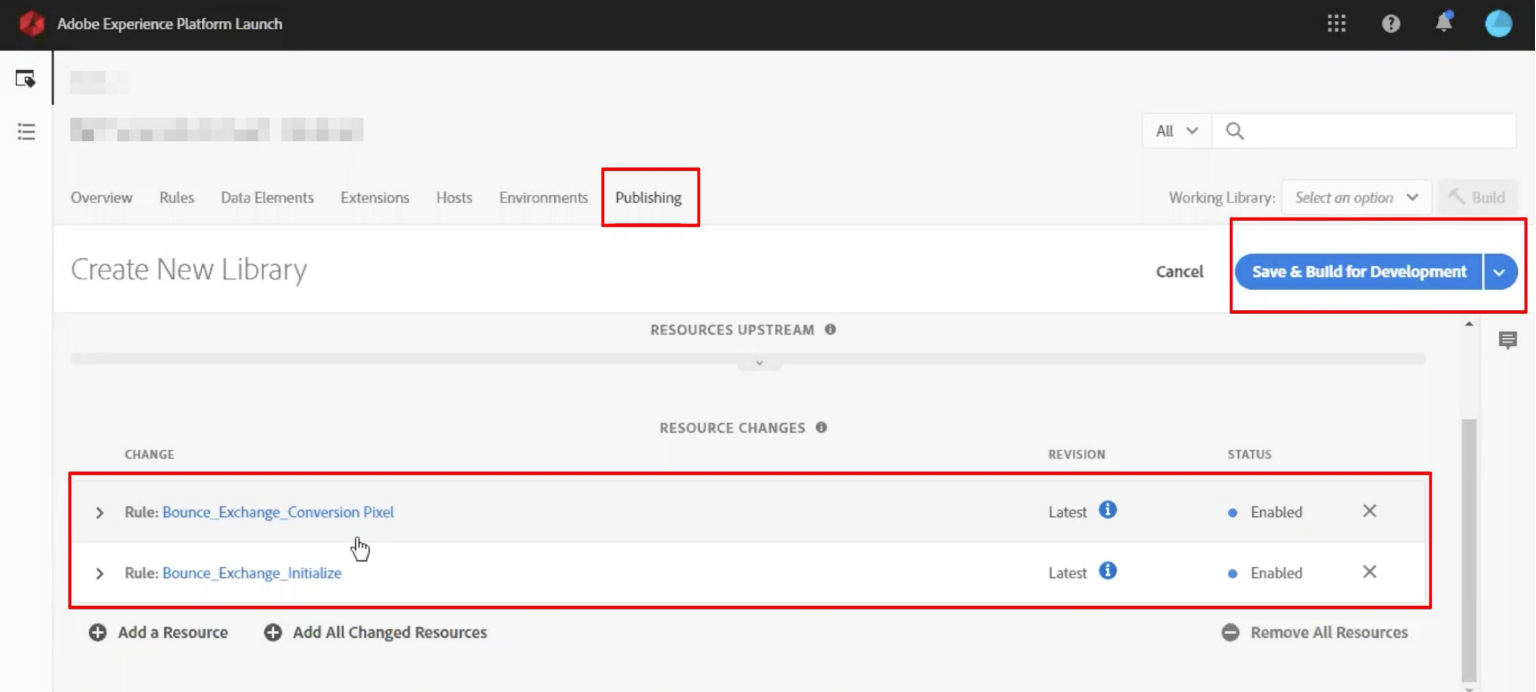1536x692 pixels.
Task: Open the Environments tab
Action: coord(544,198)
